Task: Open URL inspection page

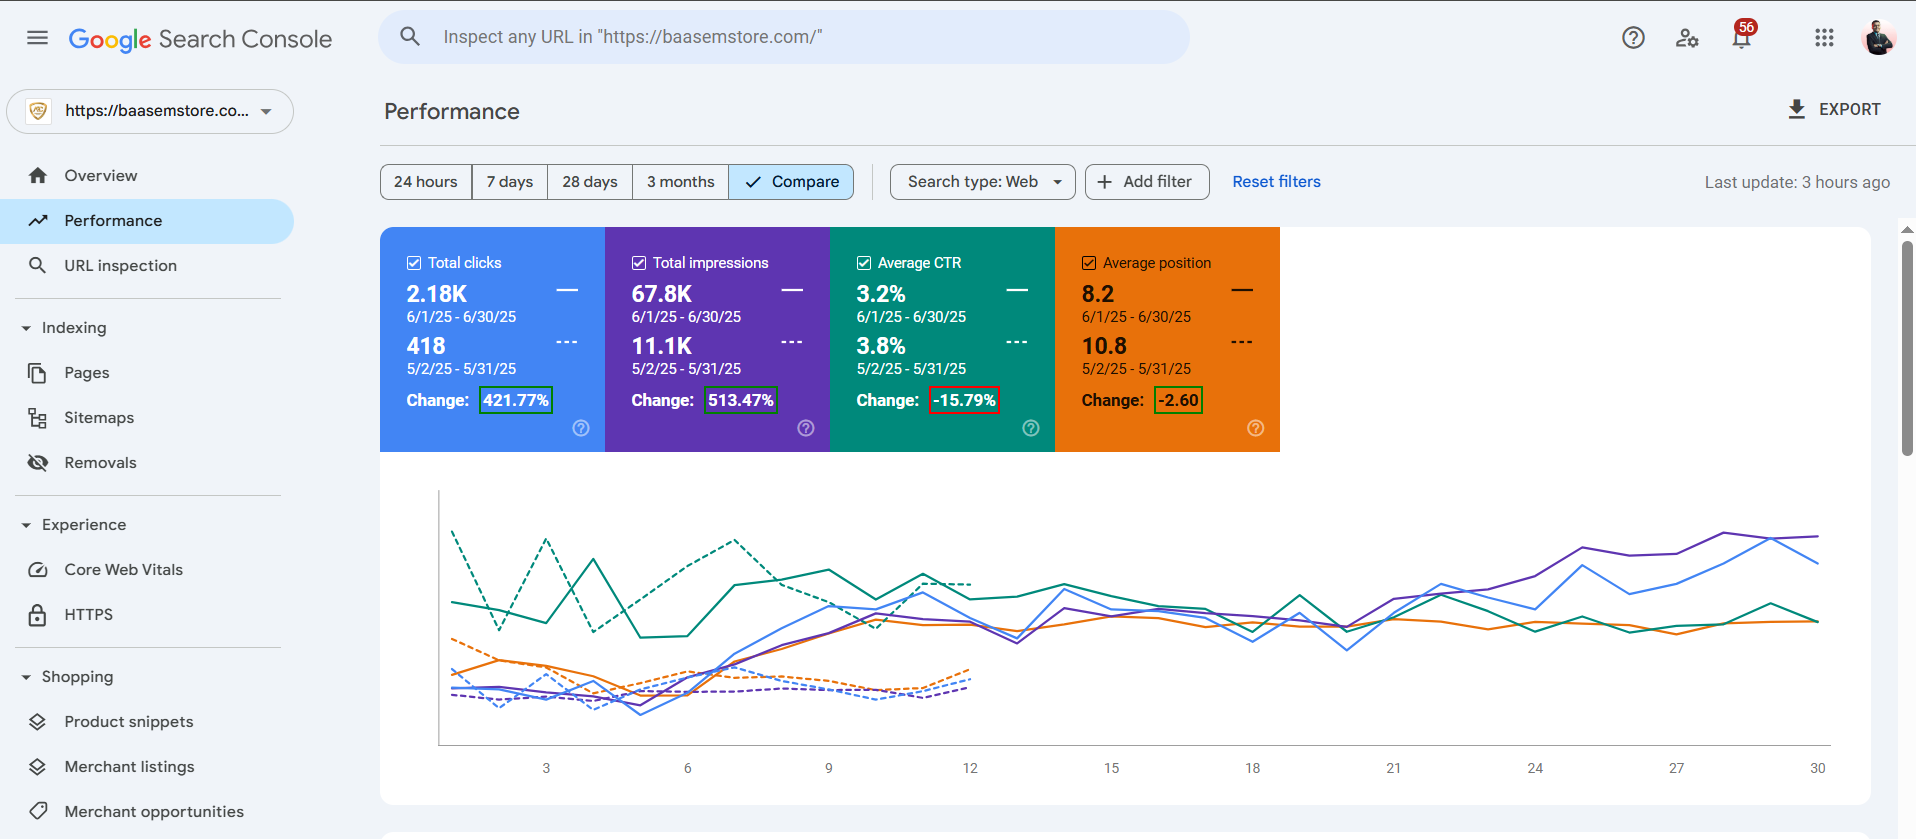Action: tap(147, 266)
